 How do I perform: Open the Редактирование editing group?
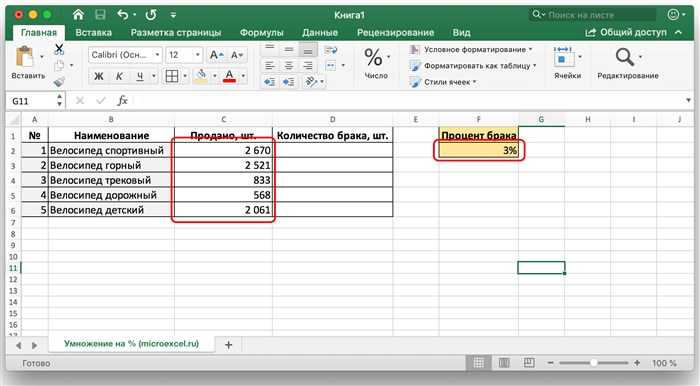tap(628, 63)
